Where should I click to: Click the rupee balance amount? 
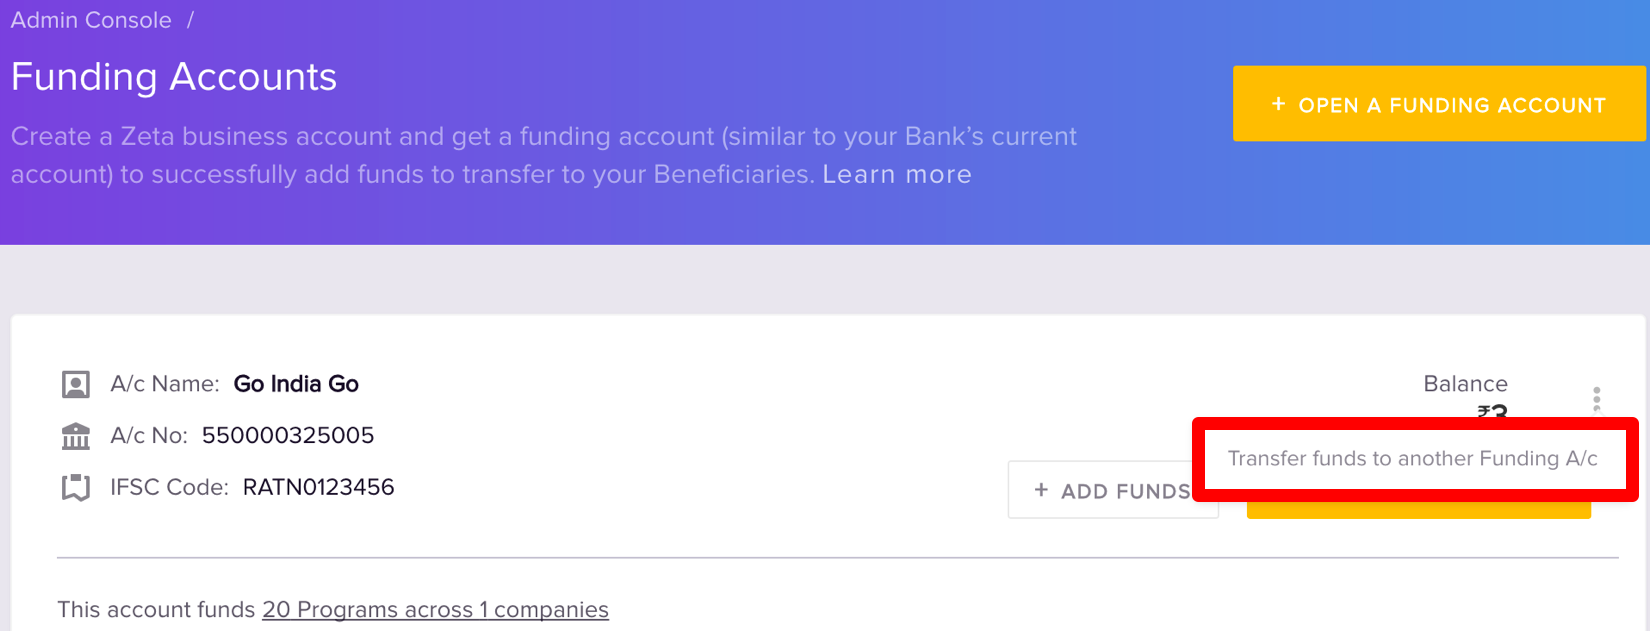[x=1492, y=411]
